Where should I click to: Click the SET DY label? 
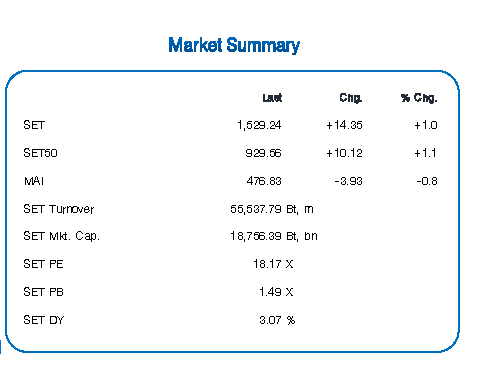click(x=43, y=320)
